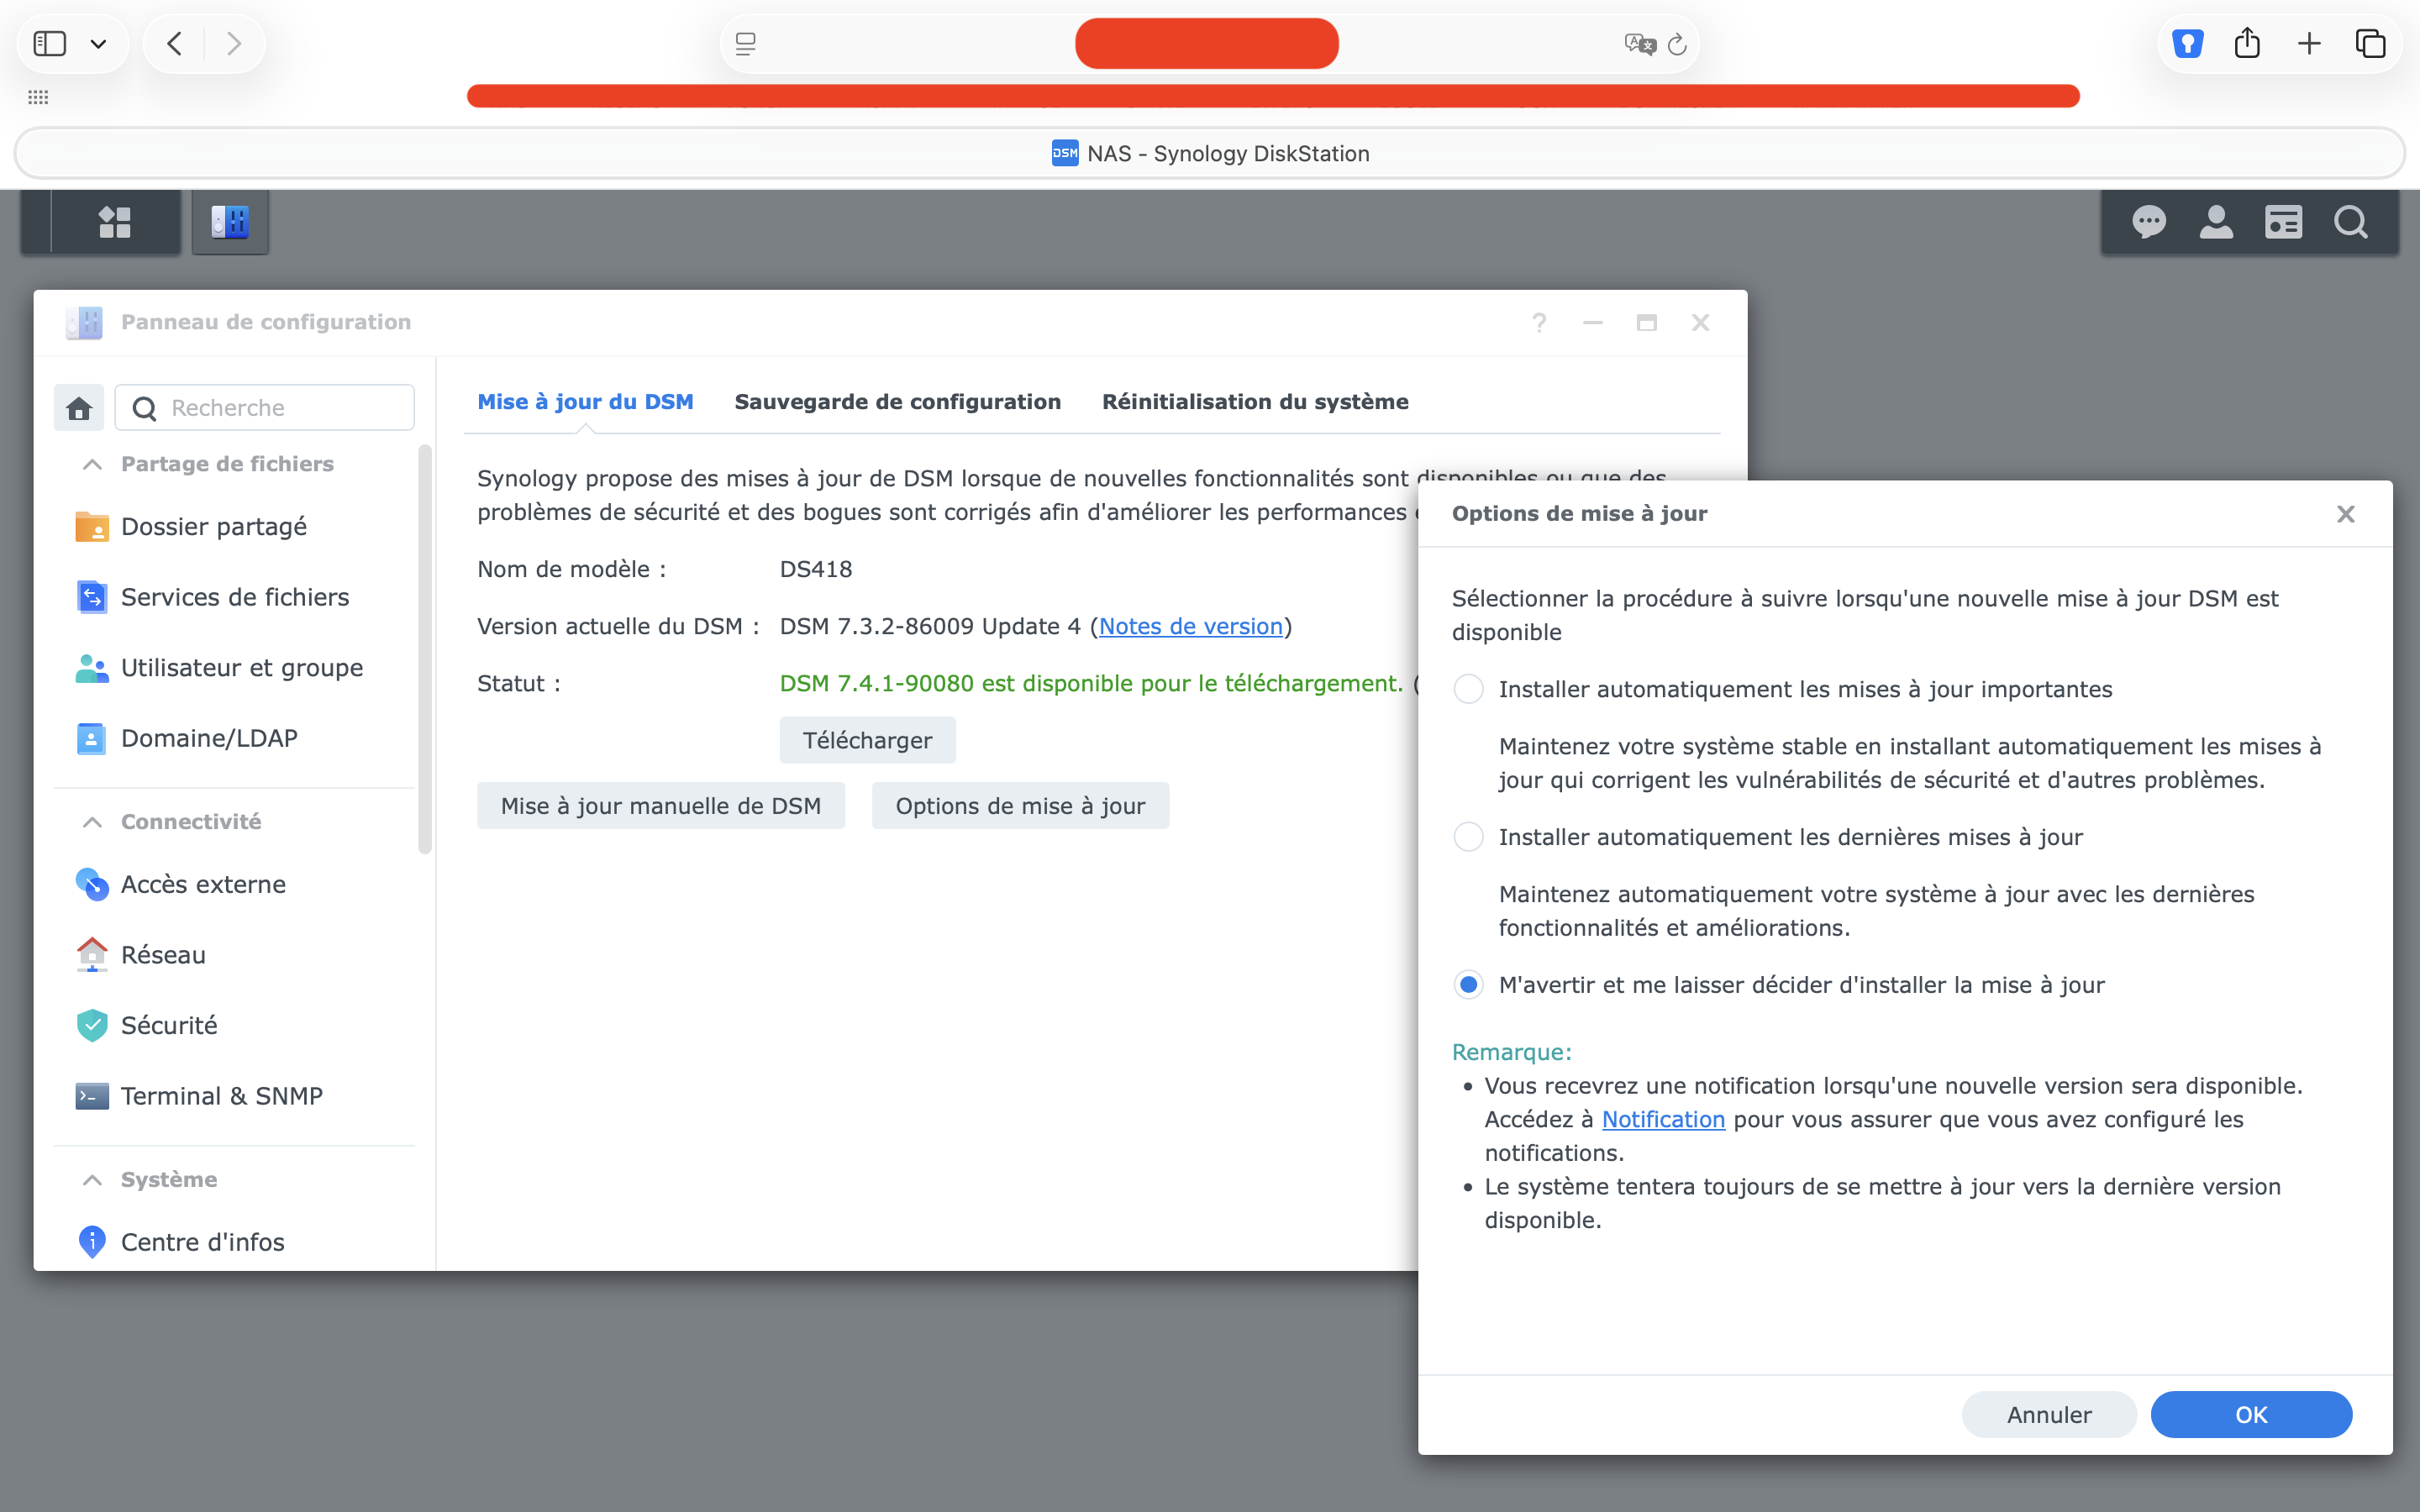This screenshot has height=1512, width=2420.
Task: Show the Safari favorites grid icon
Action: (38, 97)
